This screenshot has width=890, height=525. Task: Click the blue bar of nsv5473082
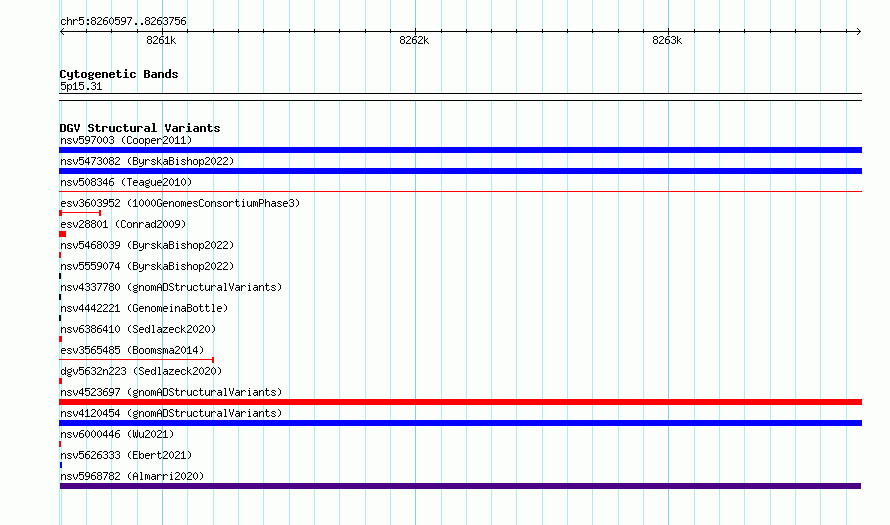tap(460, 171)
